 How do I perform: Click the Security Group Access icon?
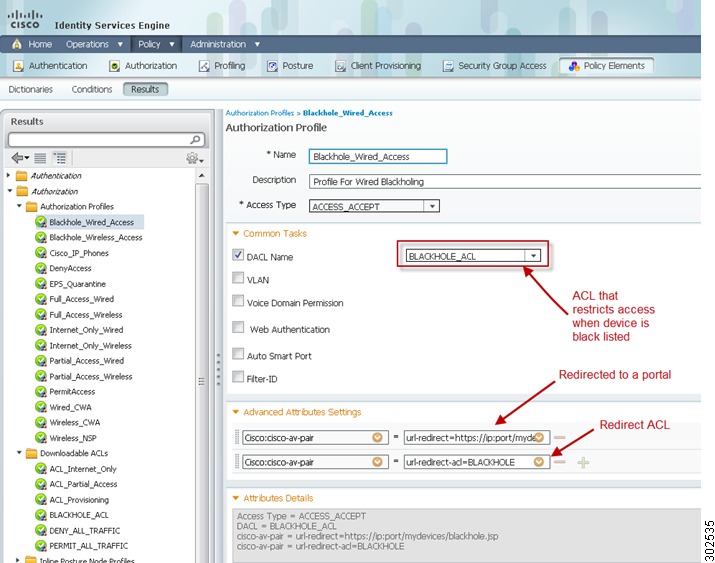pos(448,66)
